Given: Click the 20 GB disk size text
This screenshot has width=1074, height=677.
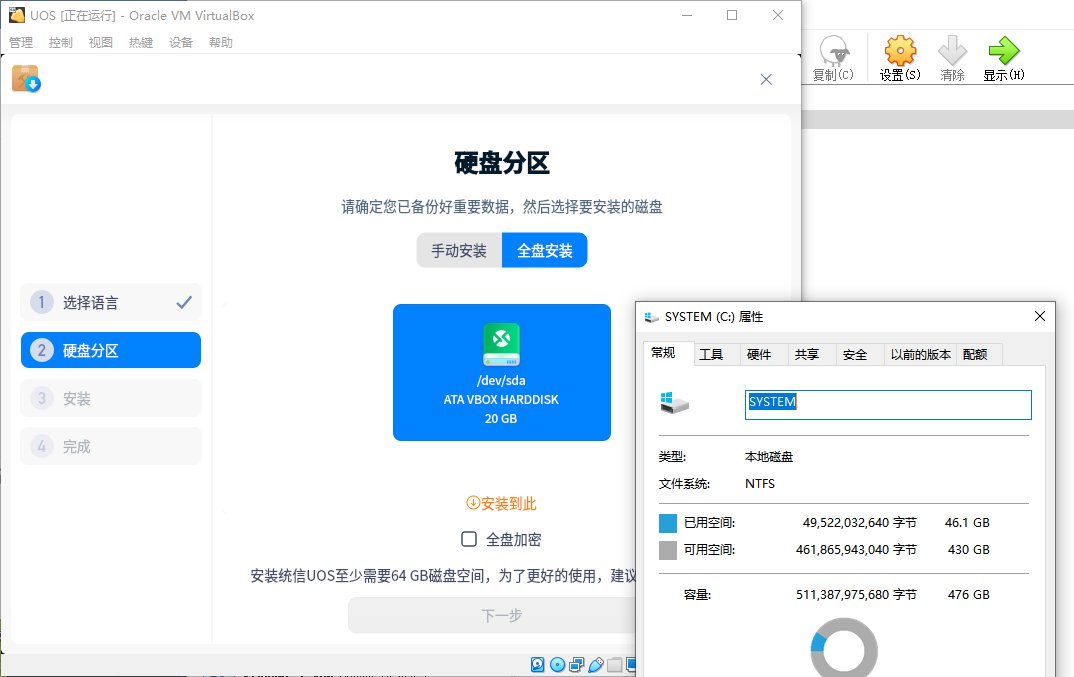Looking at the screenshot, I should (x=501, y=419).
